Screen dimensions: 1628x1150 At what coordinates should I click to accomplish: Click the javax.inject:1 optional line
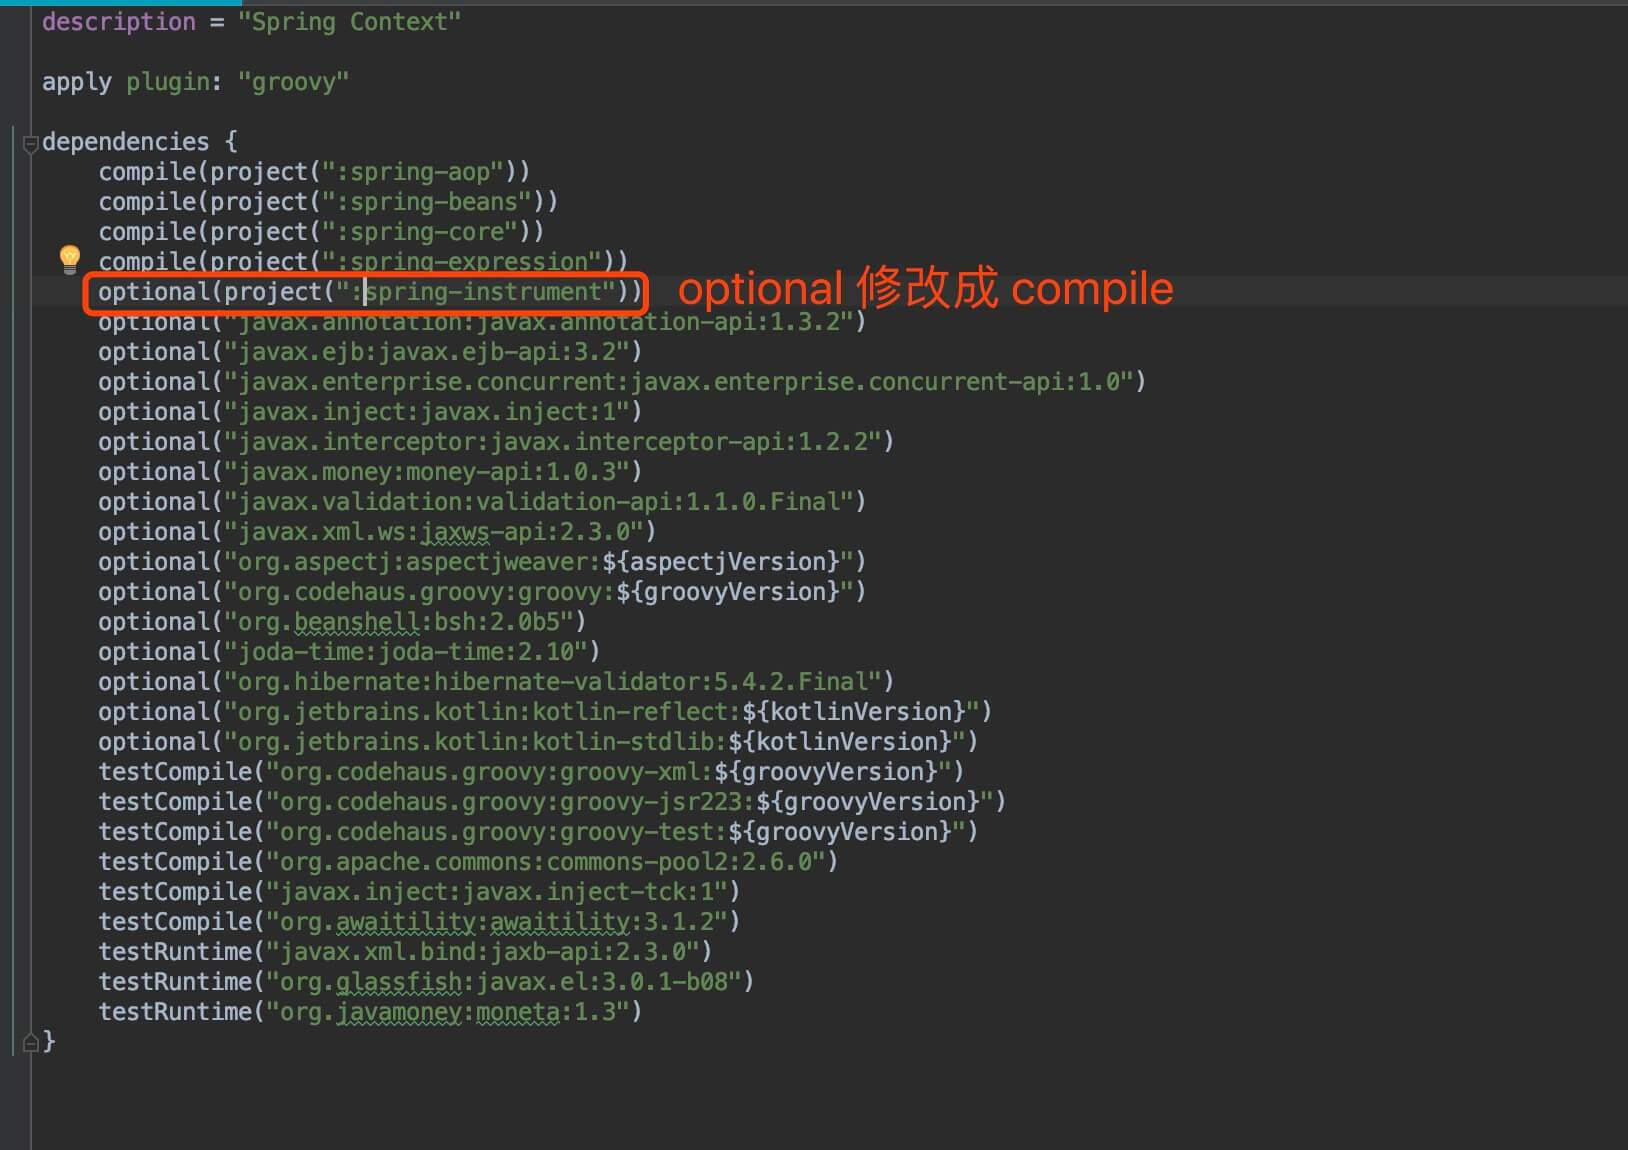point(370,412)
